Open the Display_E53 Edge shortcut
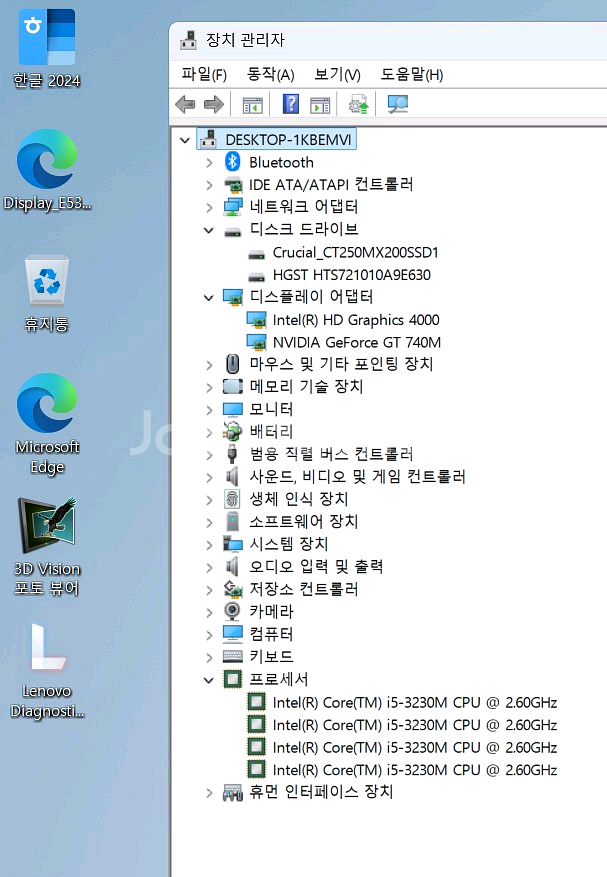 point(47,169)
